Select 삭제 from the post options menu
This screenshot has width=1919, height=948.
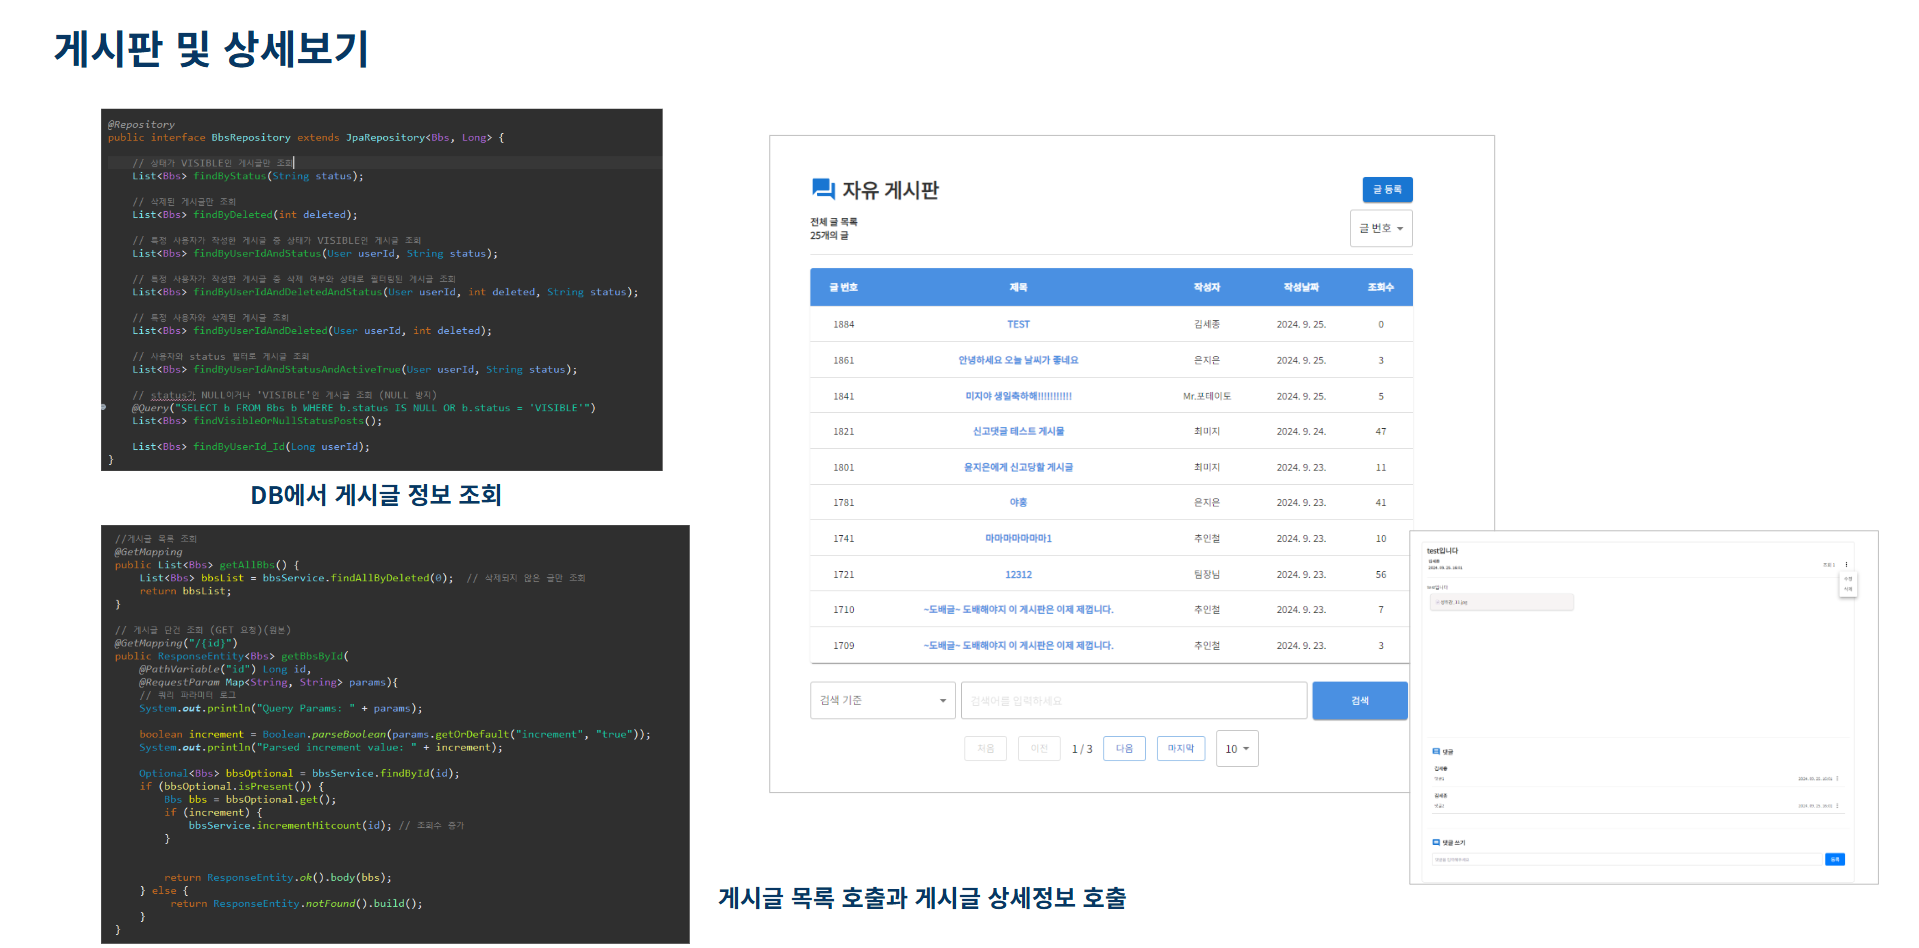pos(1847,589)
